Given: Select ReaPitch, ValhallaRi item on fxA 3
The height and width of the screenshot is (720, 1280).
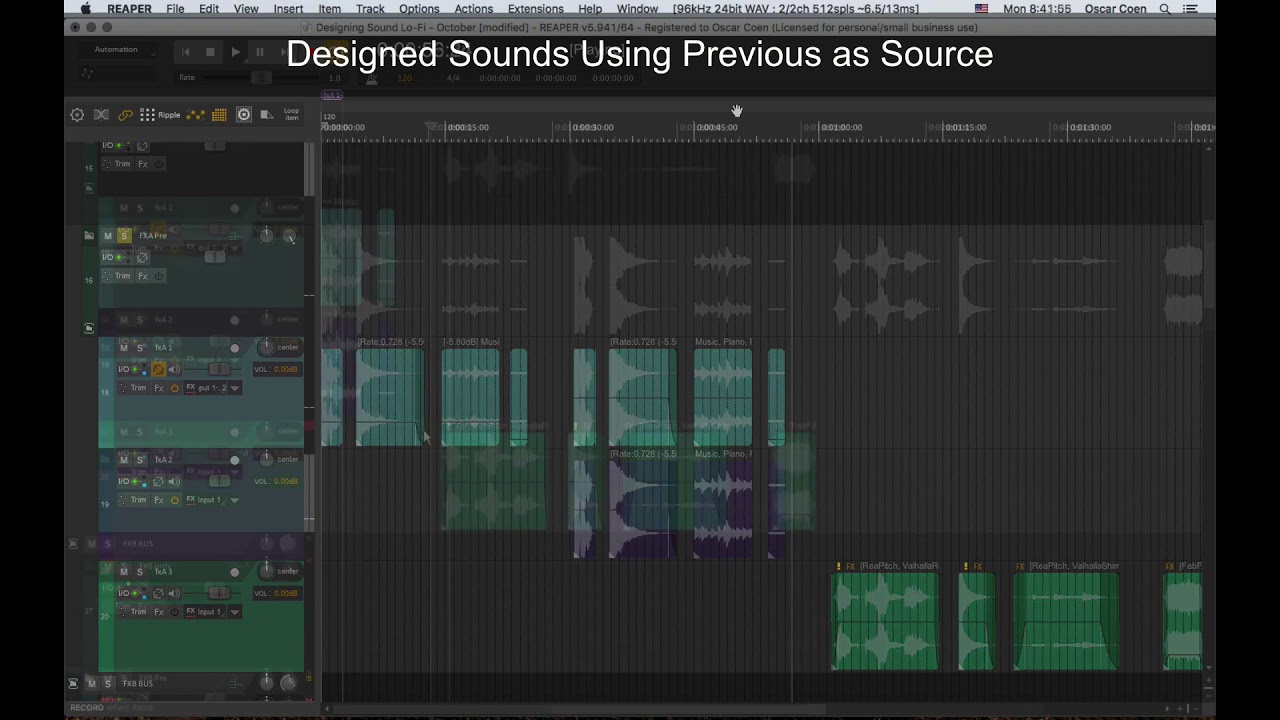Looking at the screenshot, I should pos(886,620).
